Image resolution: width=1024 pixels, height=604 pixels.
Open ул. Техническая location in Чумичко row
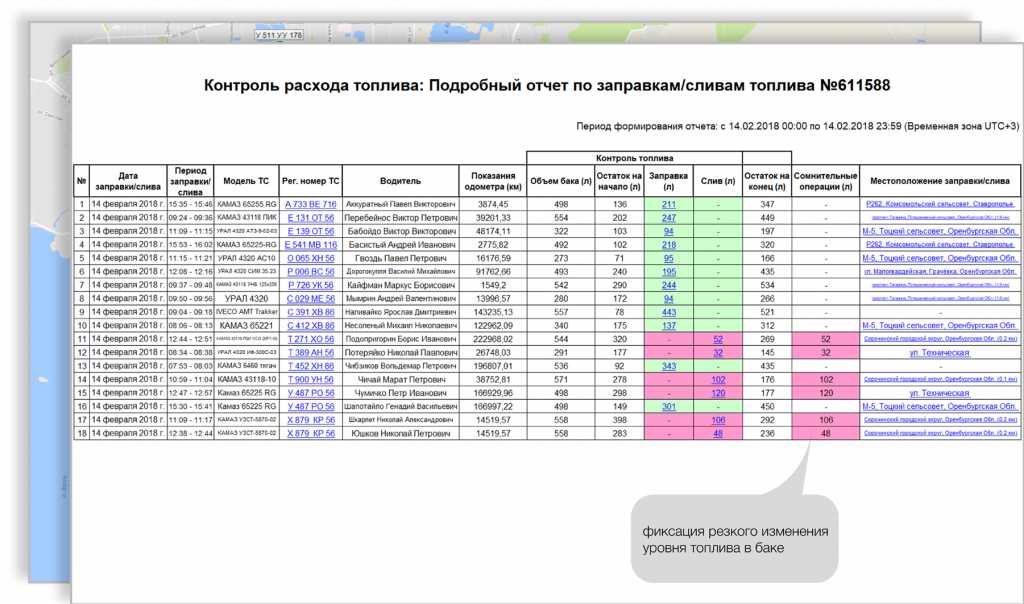click(x=940, y=393)
